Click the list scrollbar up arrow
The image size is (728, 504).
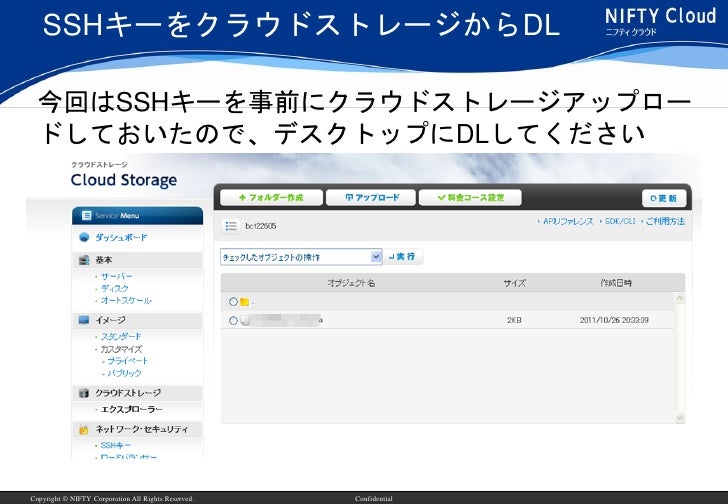680,298
